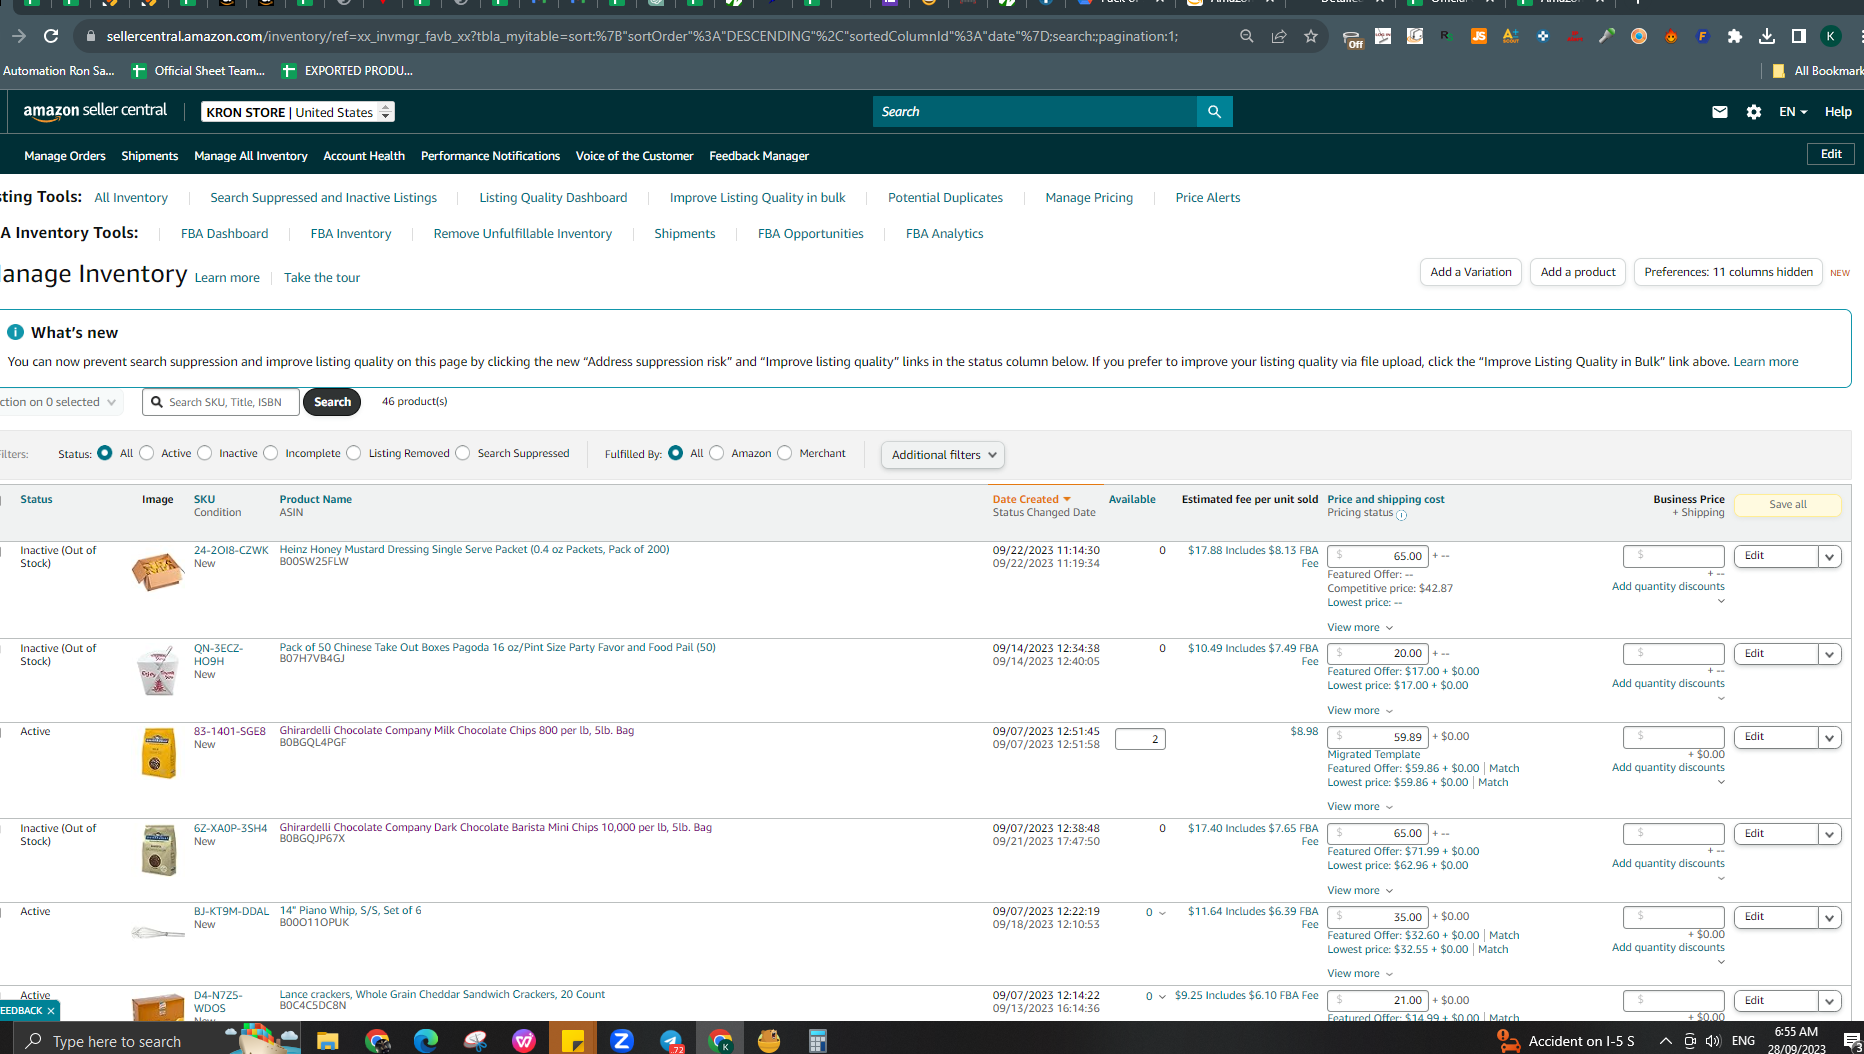Screen dimensions: 1864x1054
Task: Click the info icon beside Pricing status
Action: click(1401, 515)
